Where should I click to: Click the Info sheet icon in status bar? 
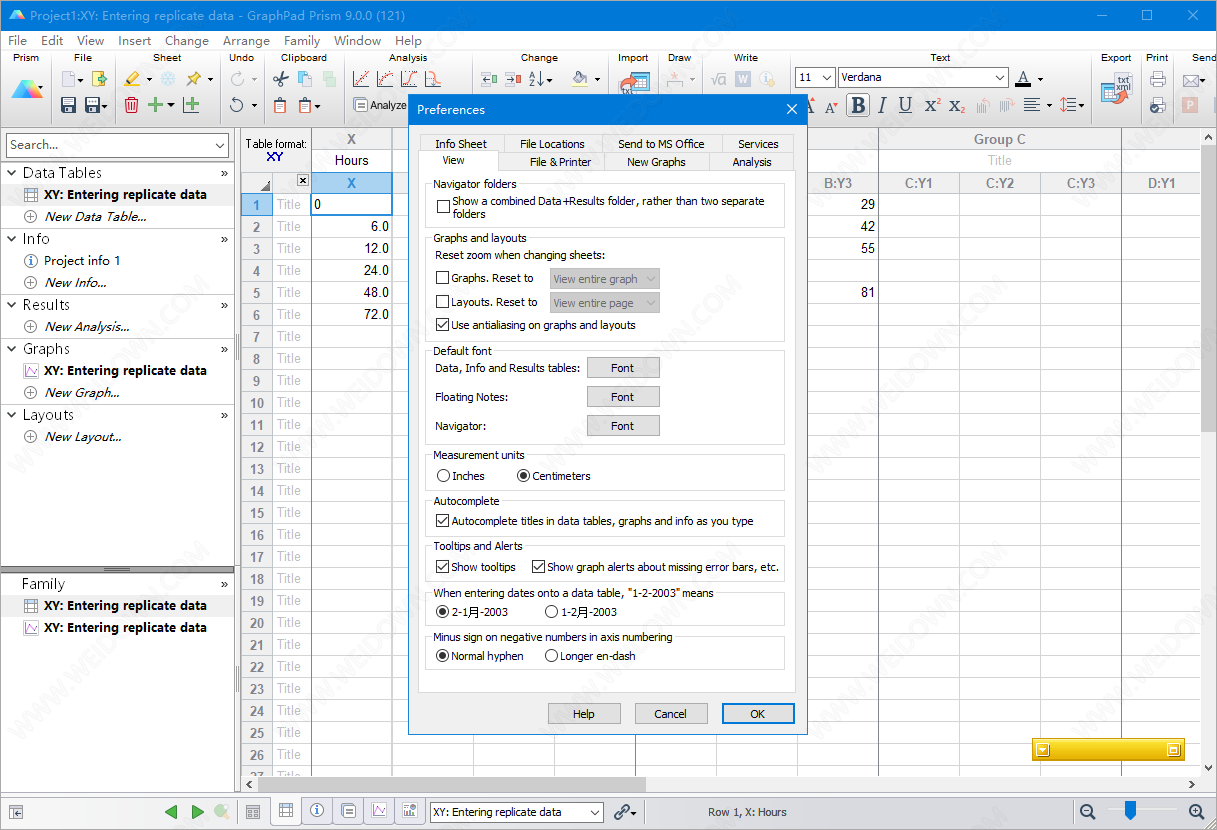click(x=317, y=811)
